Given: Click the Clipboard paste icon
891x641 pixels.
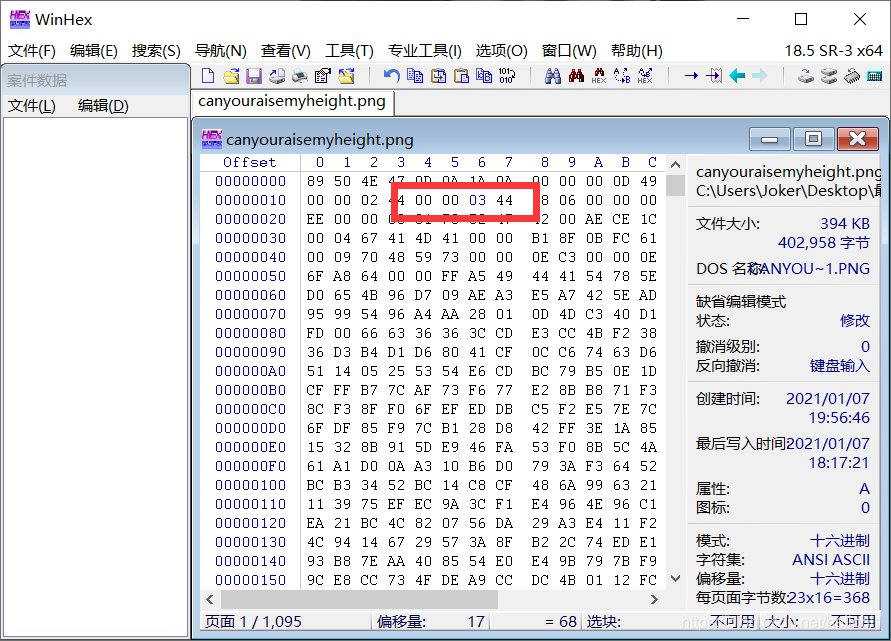Looking at the screenshot, I should (x=461, y=76).
